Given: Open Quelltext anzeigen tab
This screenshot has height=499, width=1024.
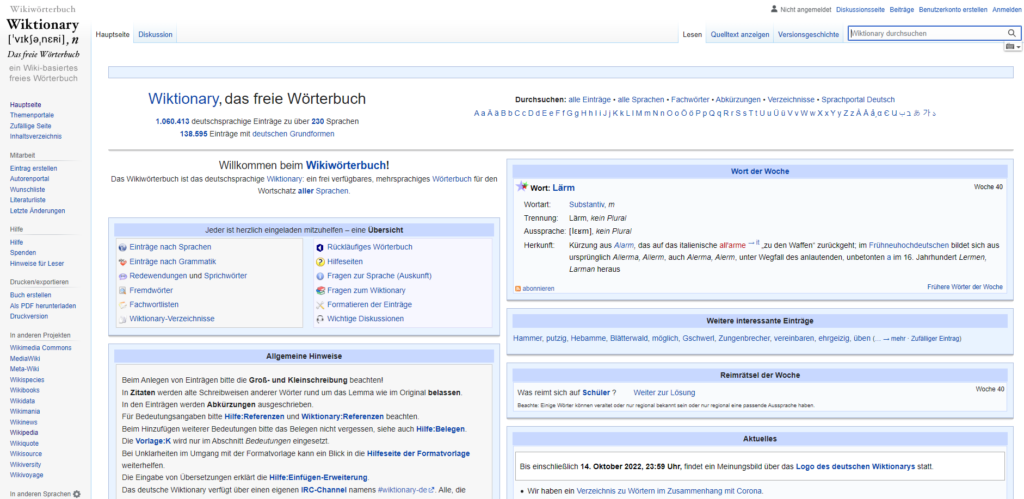Looking at the screenshot, I should pyautogui.click(x=740, y=35).
